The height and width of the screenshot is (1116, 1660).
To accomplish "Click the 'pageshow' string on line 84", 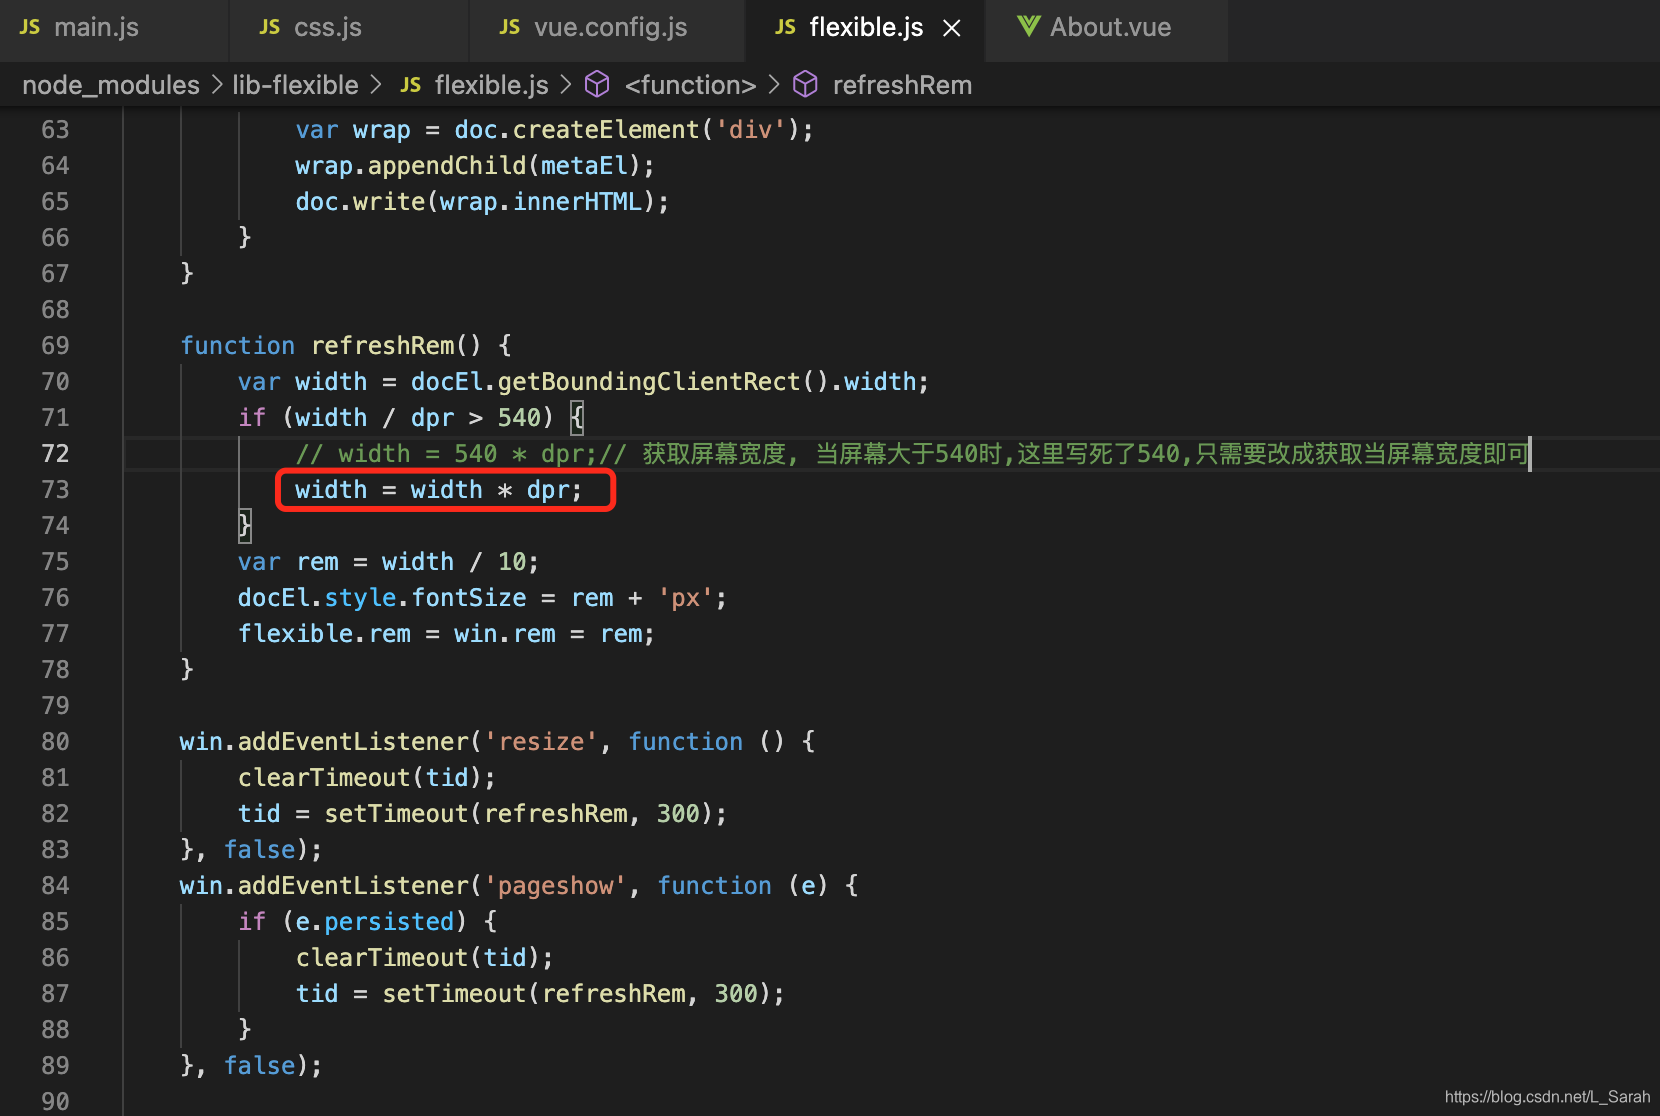I will pos(555,886).
